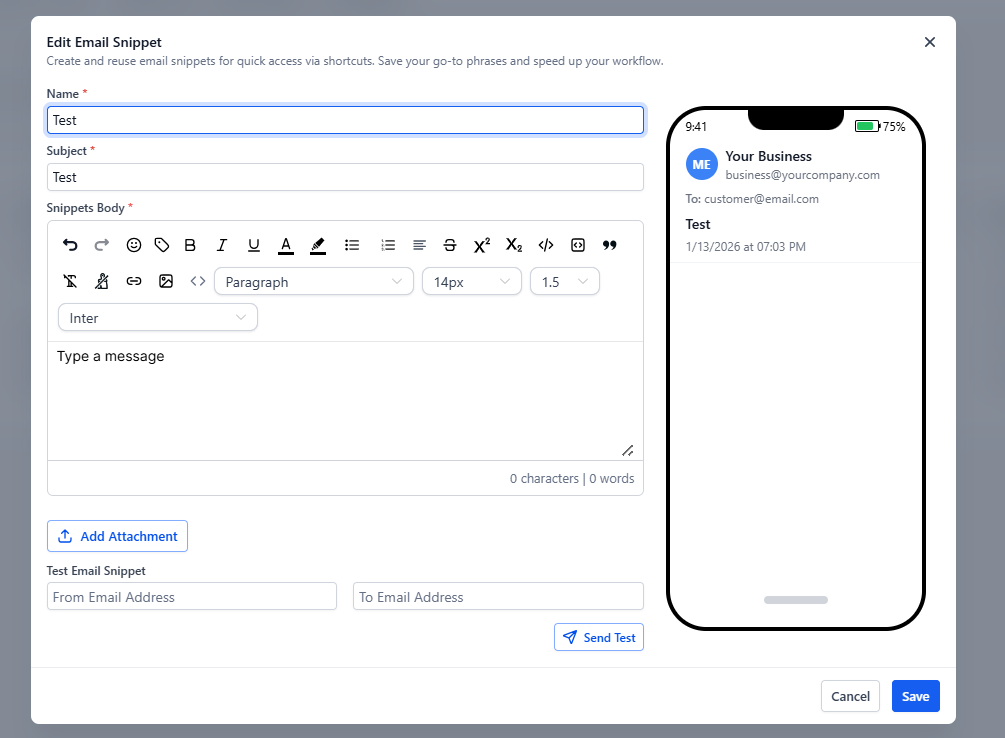Click the undo icon in editor toolbar
This screenshot has height=738, width=1005.
click(x=70, y=245)
